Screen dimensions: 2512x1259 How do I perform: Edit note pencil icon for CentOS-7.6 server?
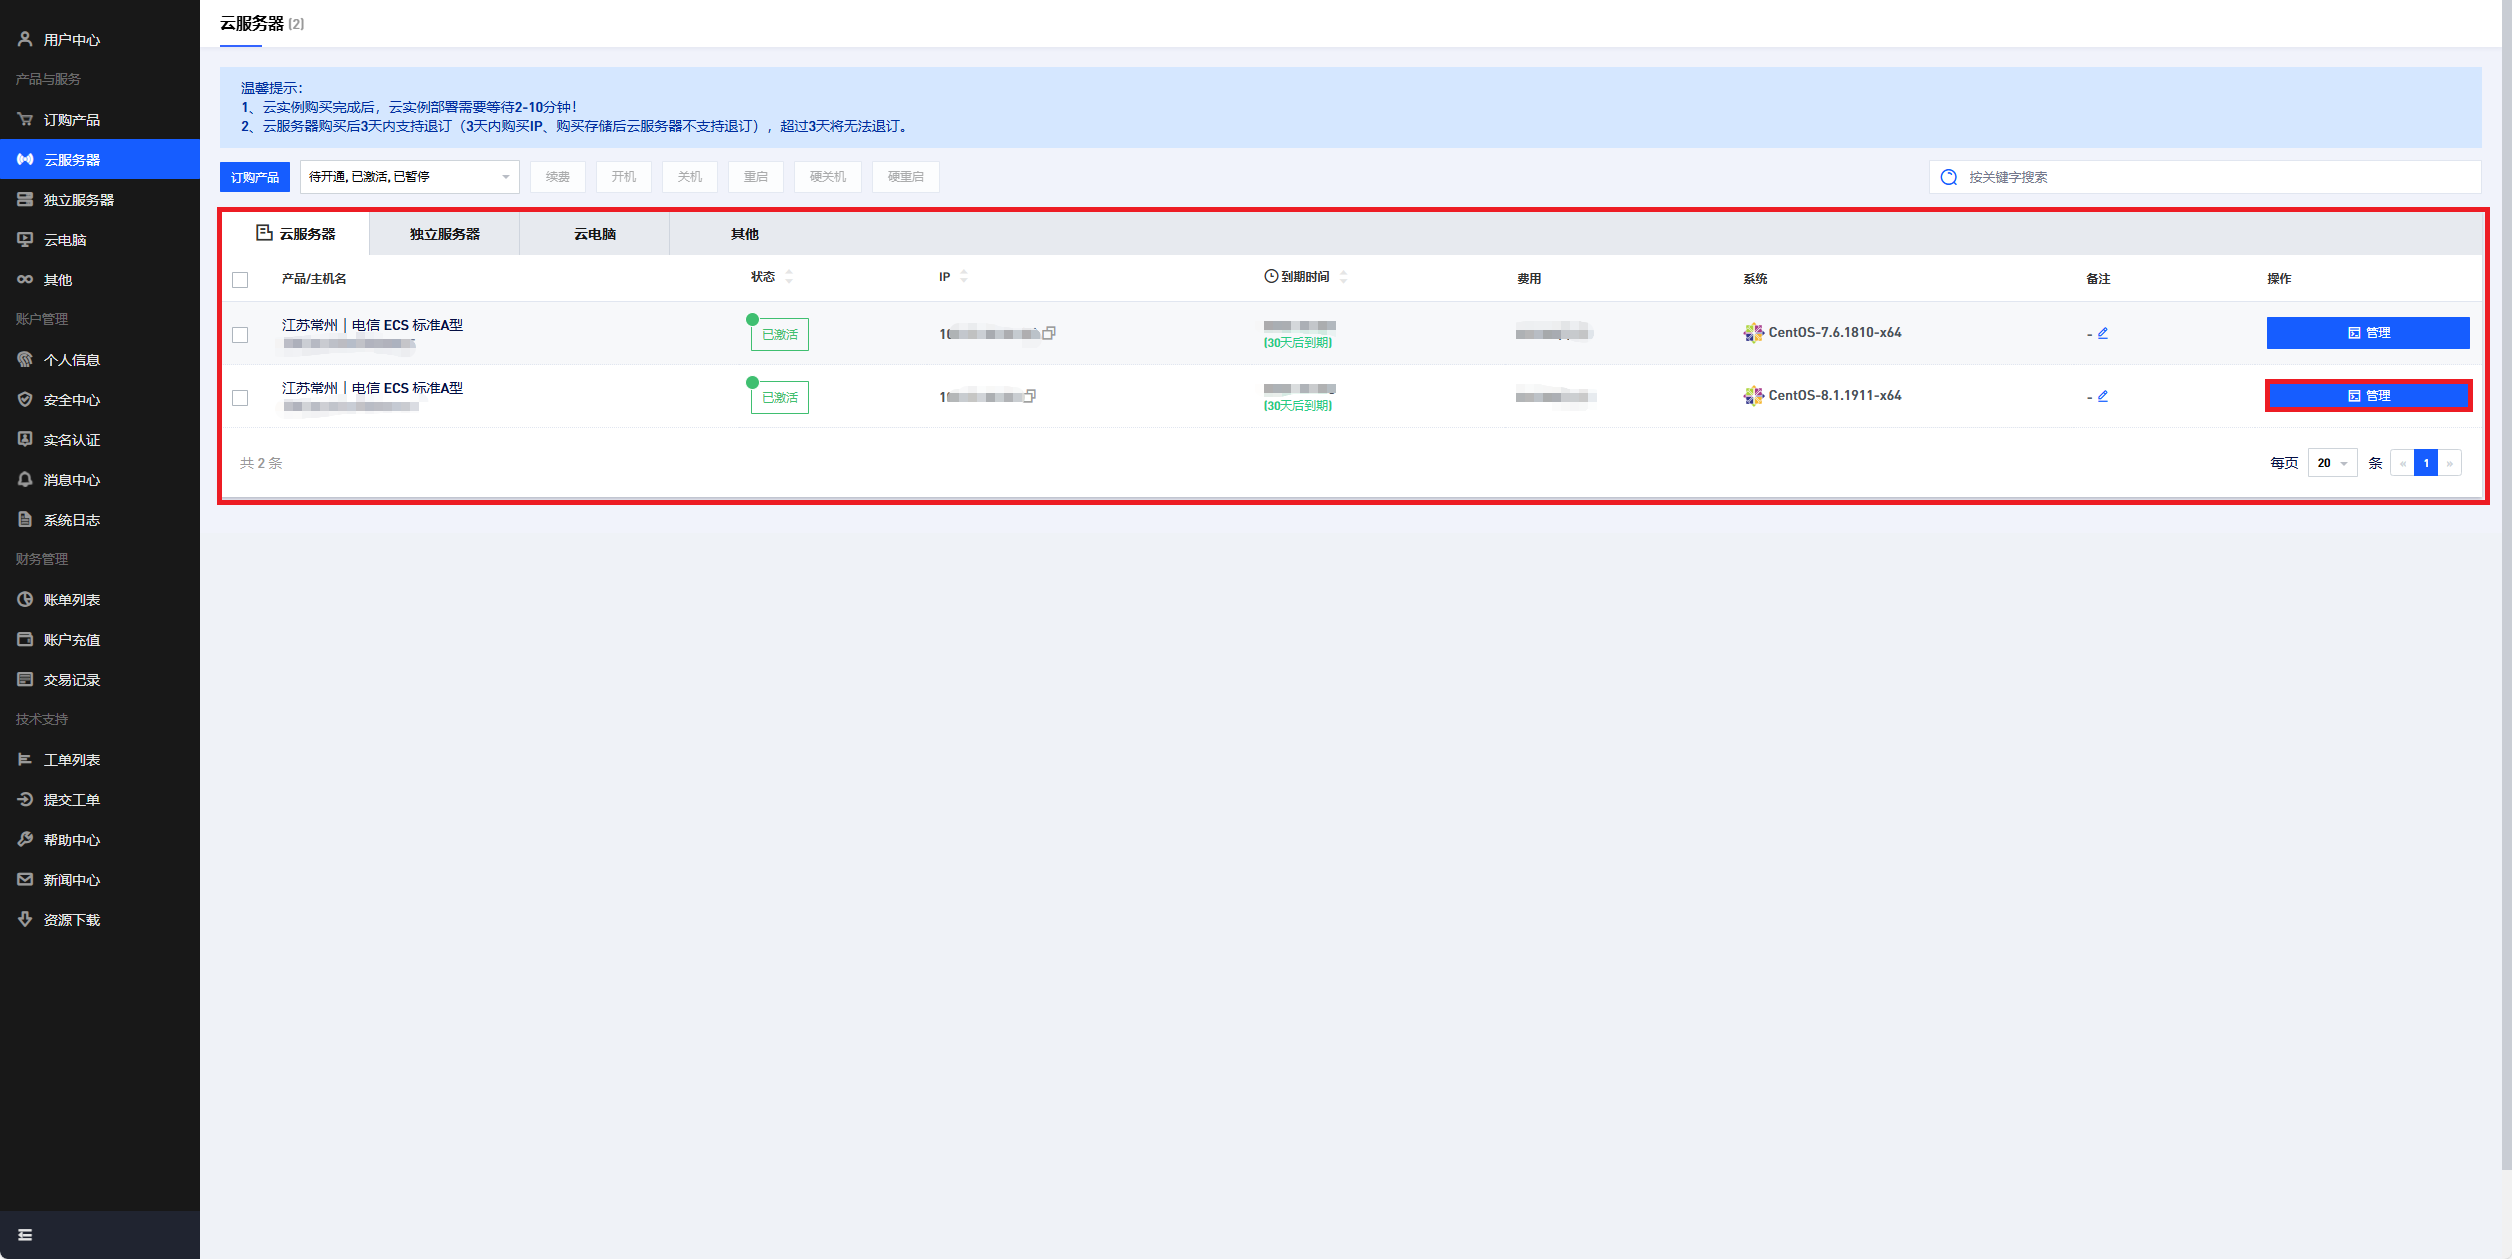click(2102, 333)
